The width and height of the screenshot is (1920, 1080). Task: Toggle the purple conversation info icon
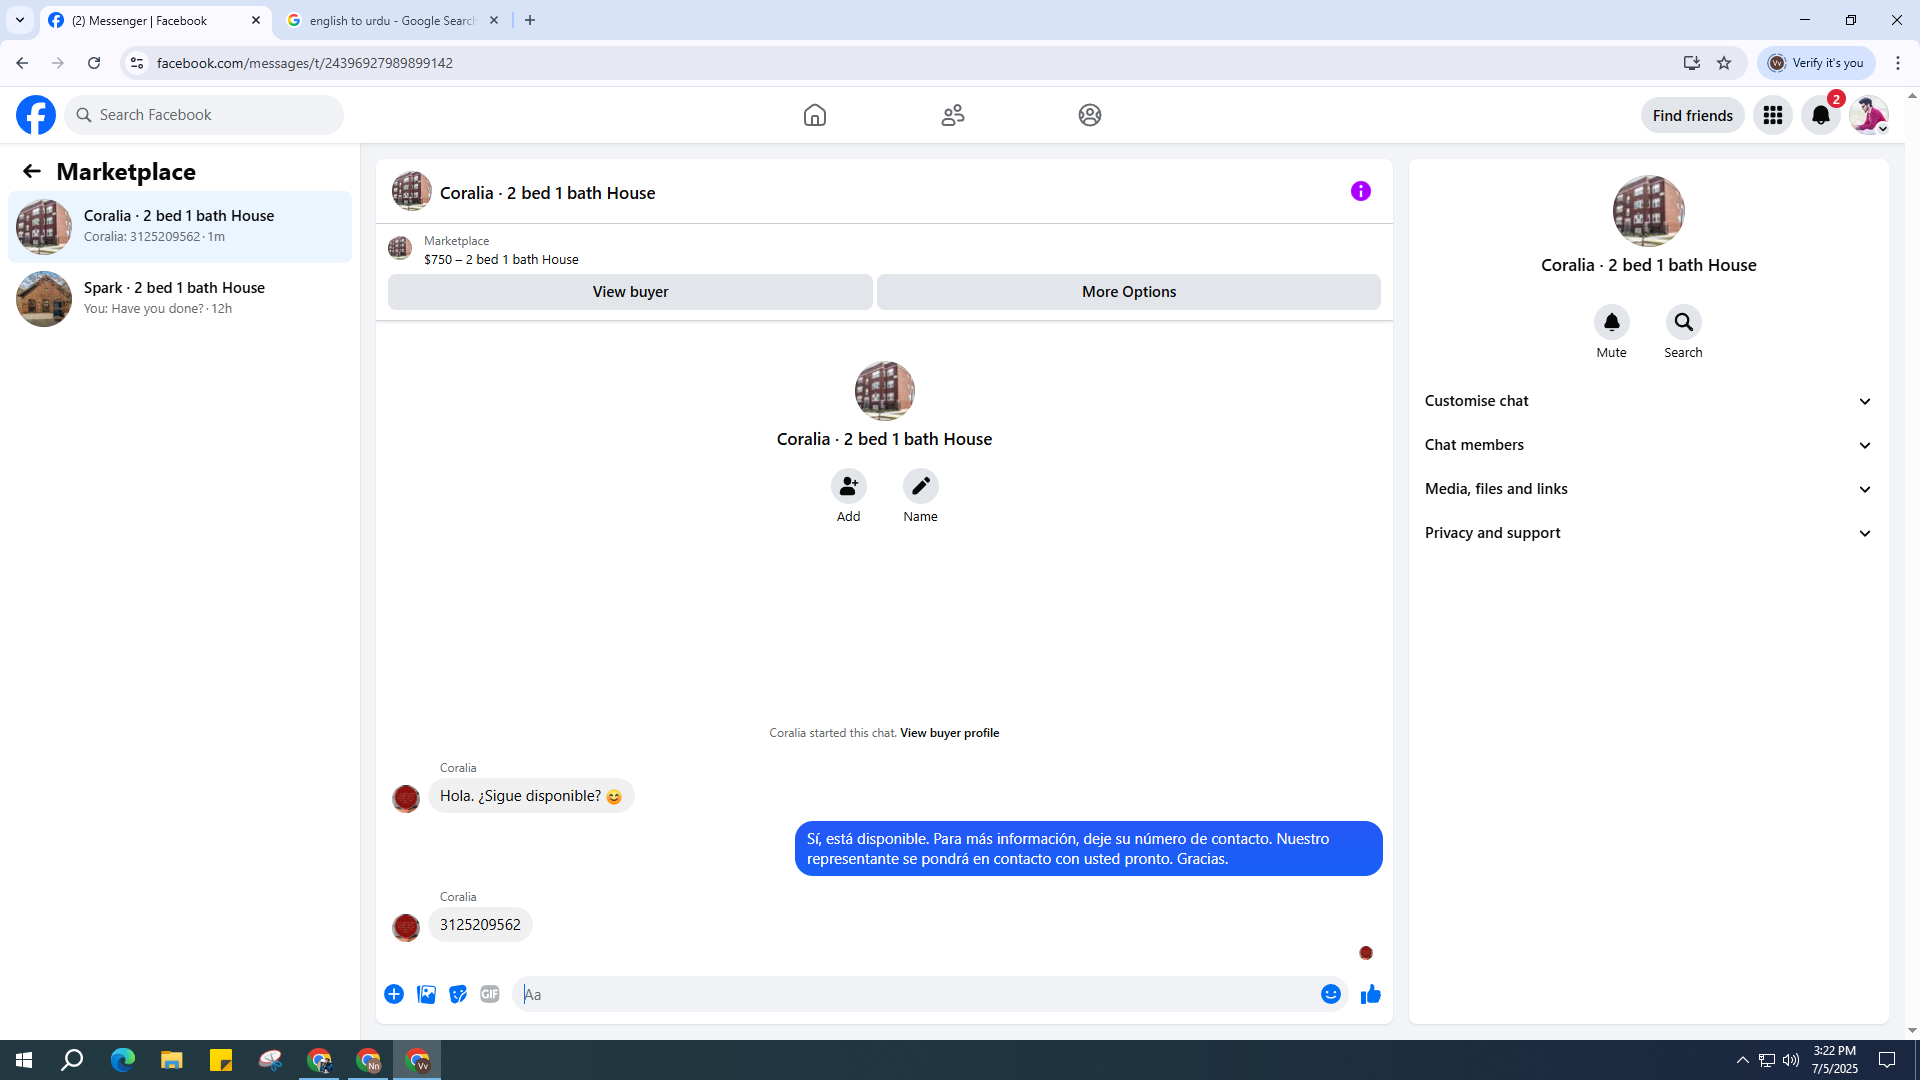point(1360,191)
